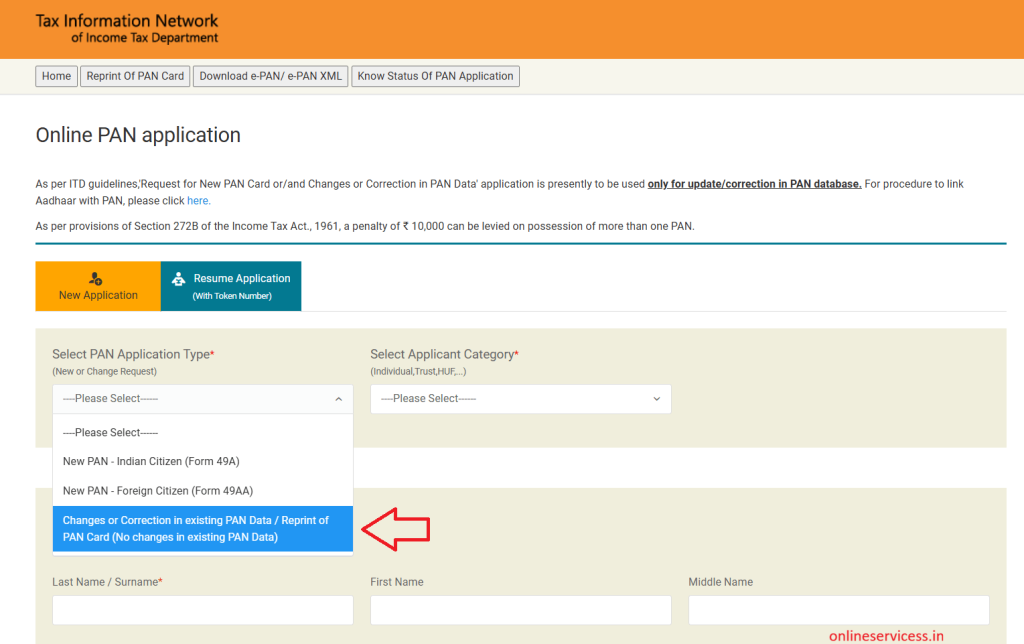Image resolution: width=1024 pixels, height=644 pixels.
Task: Open Reprint Of PAN Card
Action: 135,76
